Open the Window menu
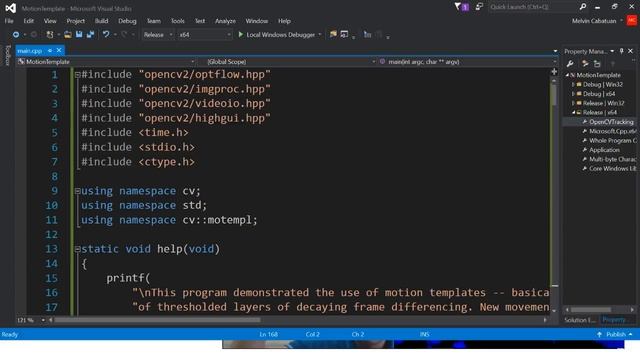Viewport: 640px width, 360px height. coord(257,21)
